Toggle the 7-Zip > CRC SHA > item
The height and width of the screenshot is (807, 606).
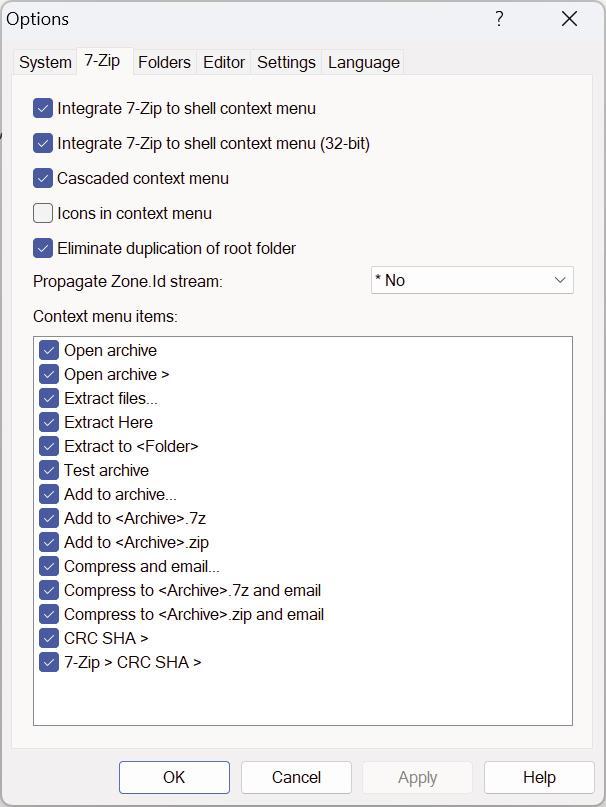(x=48, y=662)
